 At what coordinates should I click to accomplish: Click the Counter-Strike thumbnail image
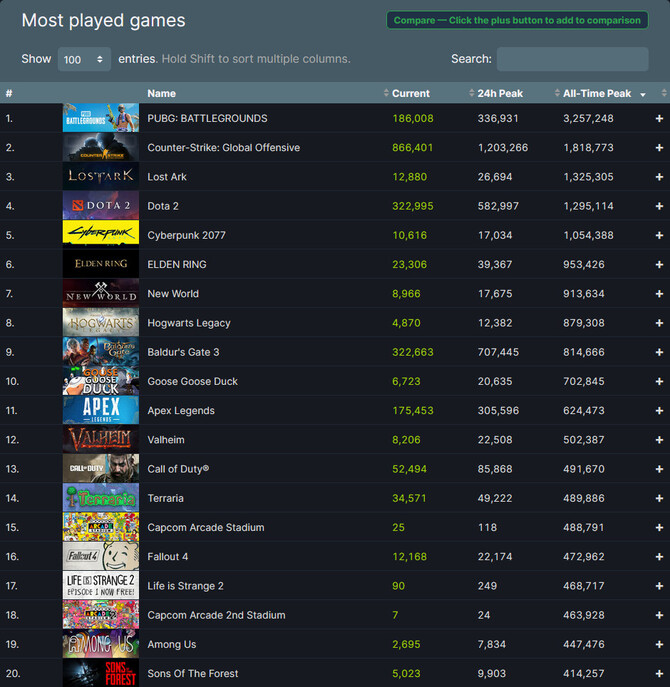[101, 147]
